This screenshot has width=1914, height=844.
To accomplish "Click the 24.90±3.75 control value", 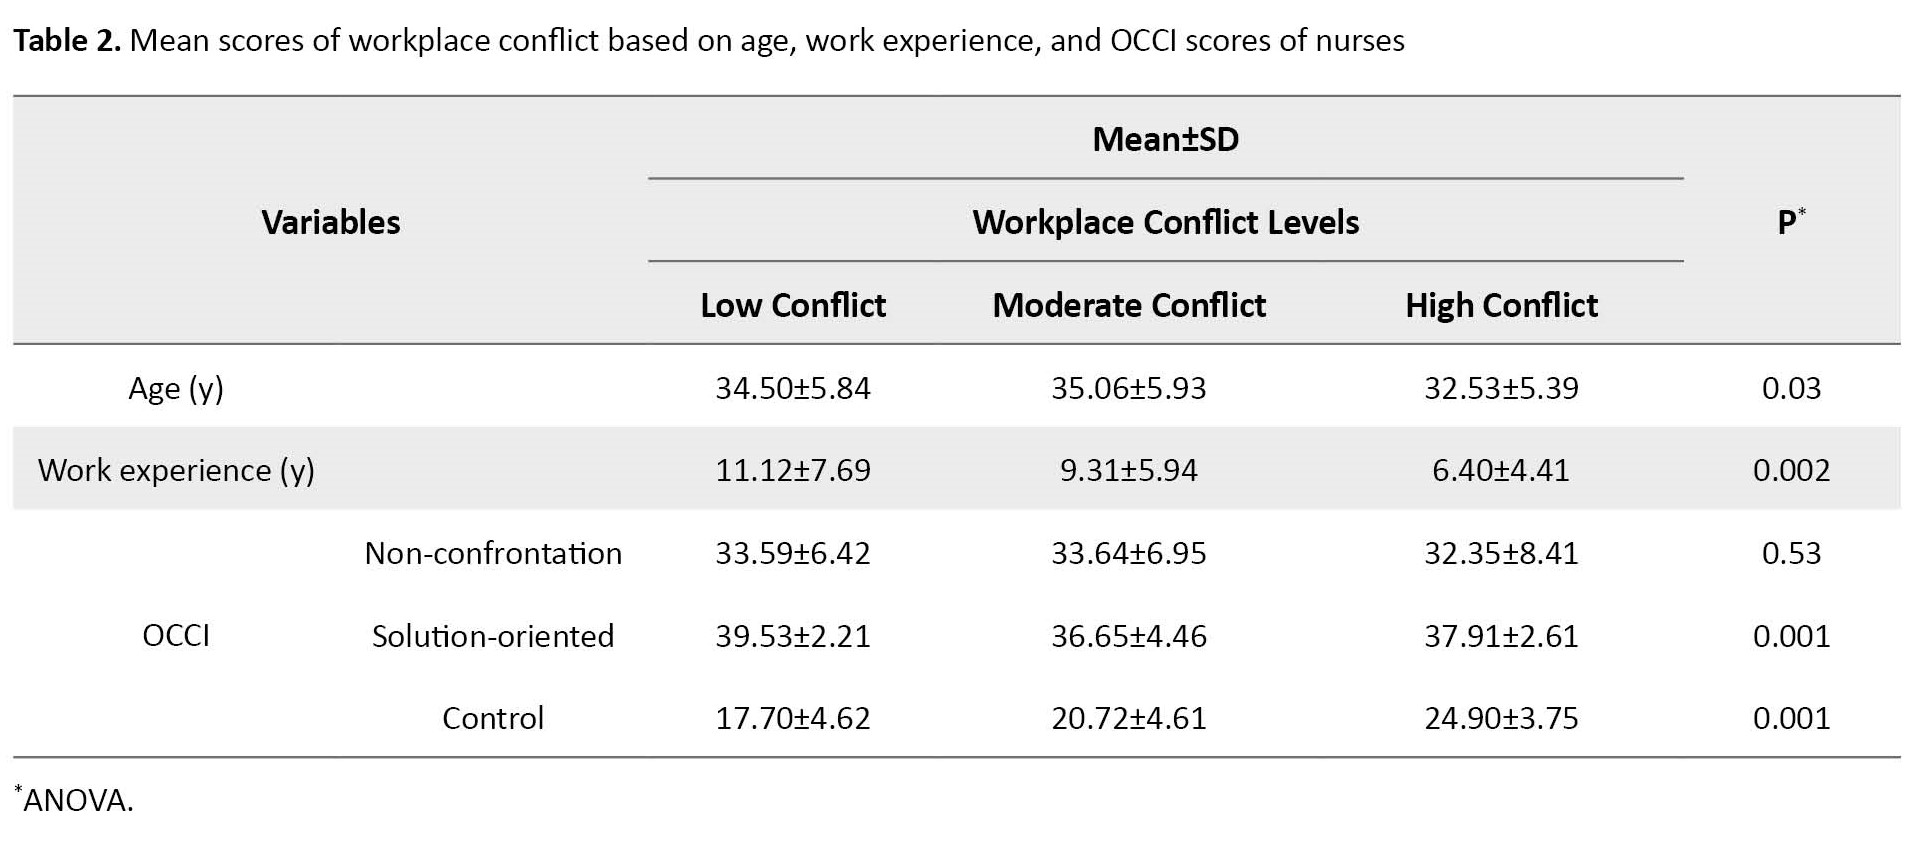I will pos(1501,718).
